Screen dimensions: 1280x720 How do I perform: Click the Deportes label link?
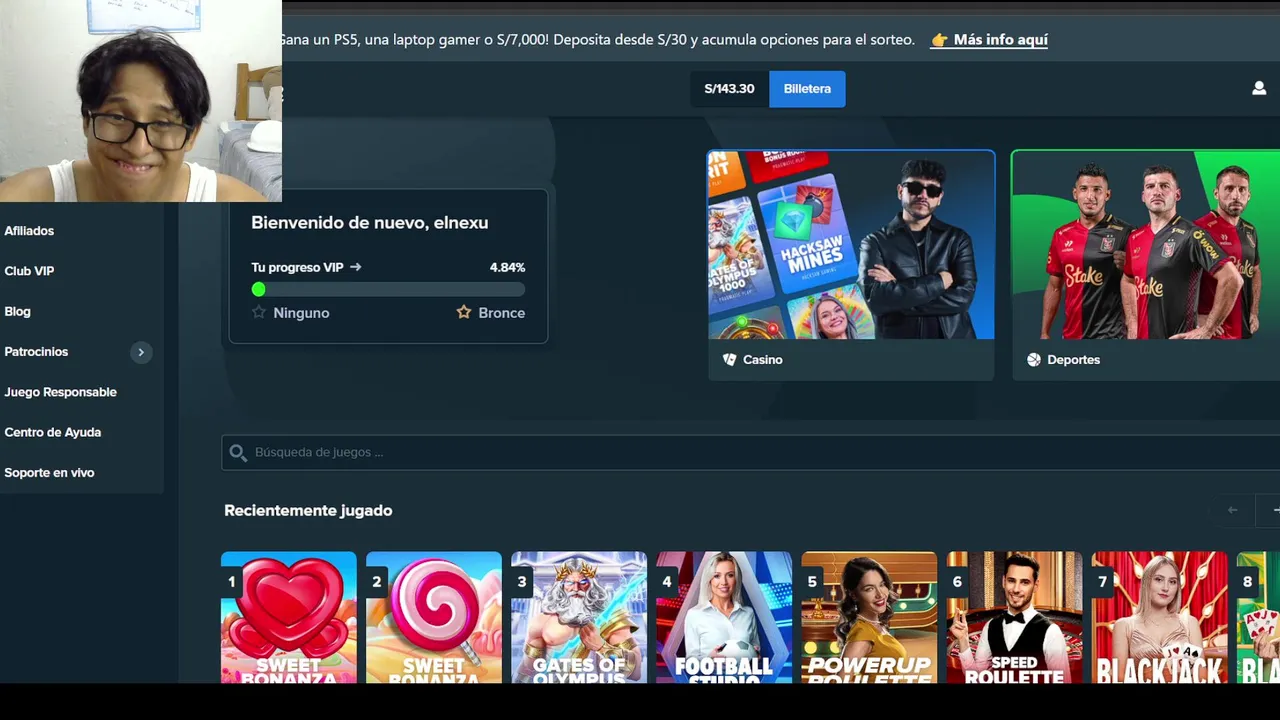(x=1073, y=359)
